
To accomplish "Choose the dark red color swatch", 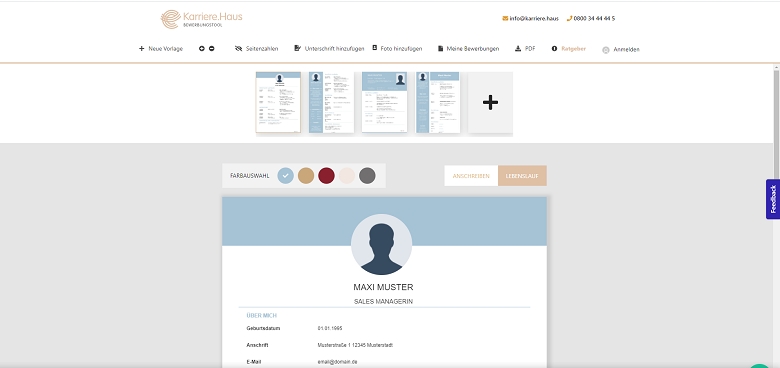I will click(326, 176).
